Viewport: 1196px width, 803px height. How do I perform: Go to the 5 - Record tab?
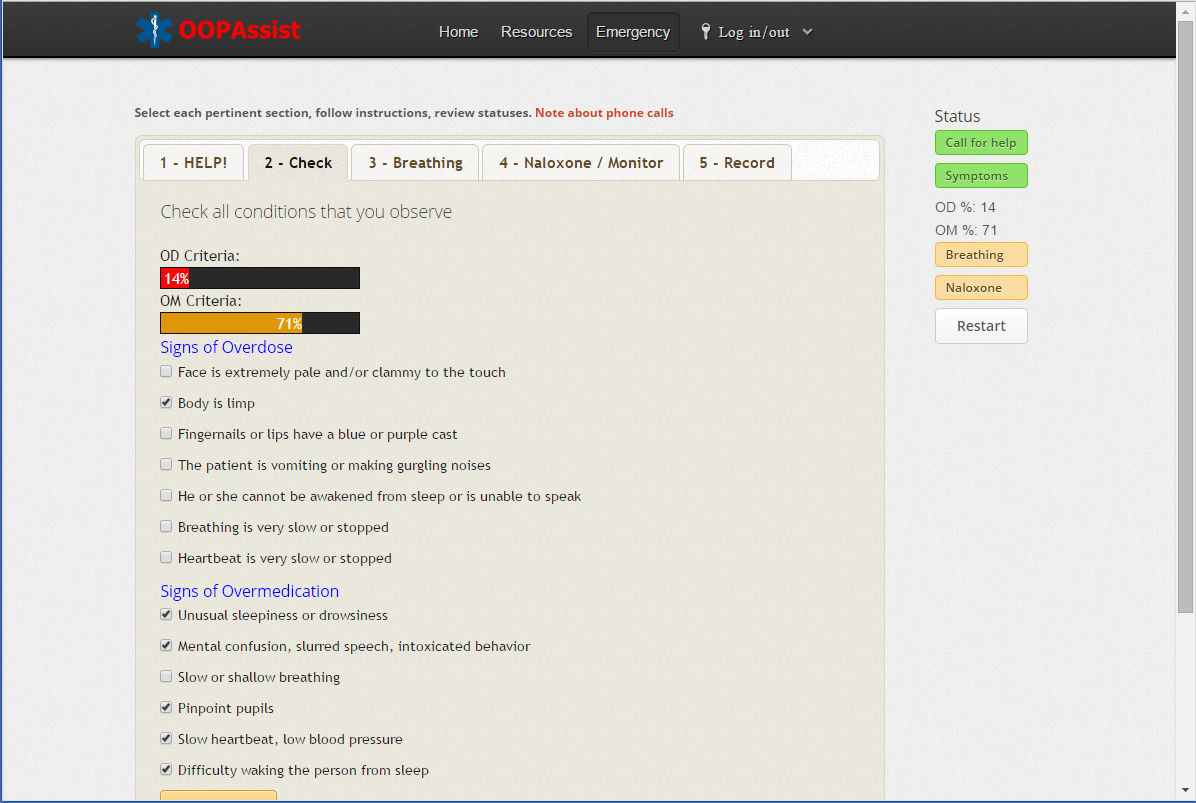coord(737,162)
